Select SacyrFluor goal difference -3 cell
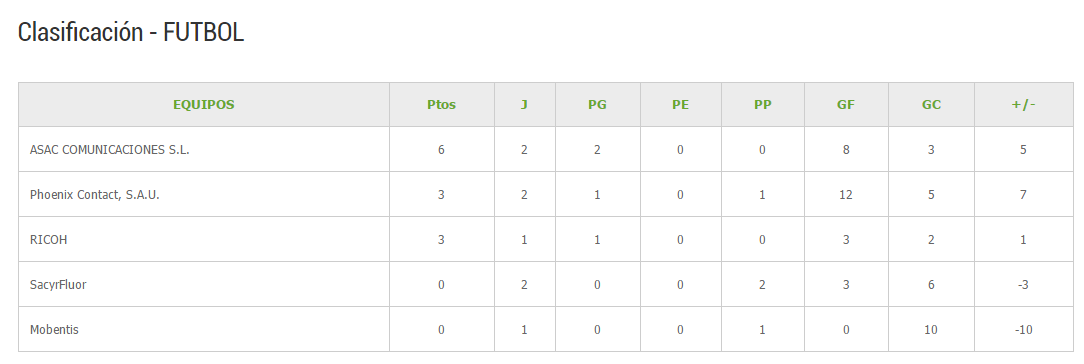The width and height of the screenshot is (1084, 364). point(1023,285)
